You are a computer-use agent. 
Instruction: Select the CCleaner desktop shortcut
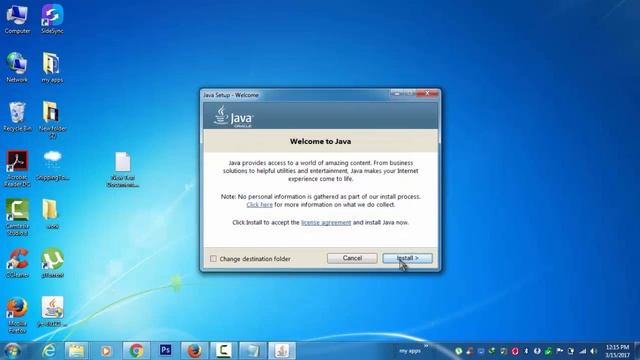(17, 263)
